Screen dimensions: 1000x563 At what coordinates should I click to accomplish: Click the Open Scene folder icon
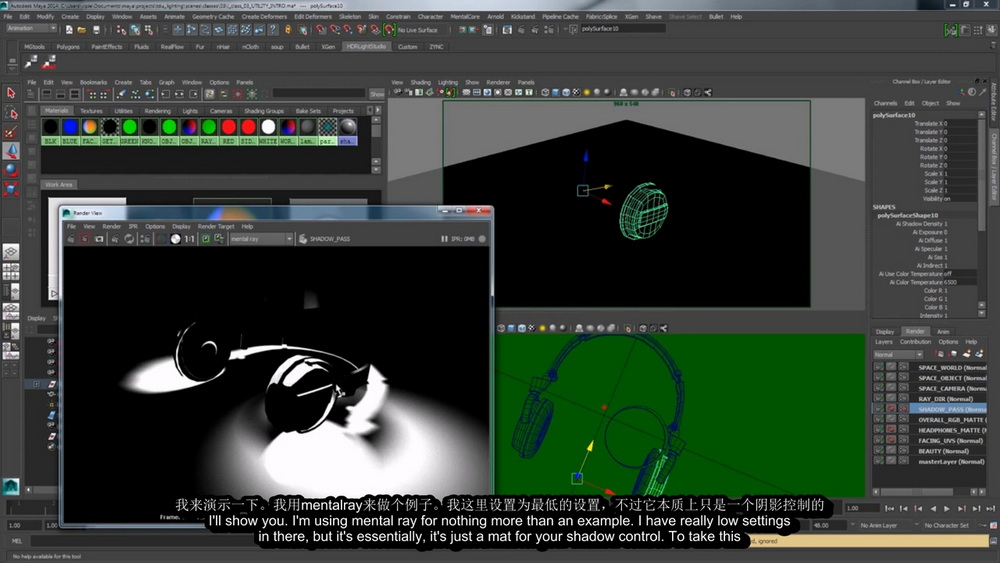pyautogui.click(x=82, y=29)
